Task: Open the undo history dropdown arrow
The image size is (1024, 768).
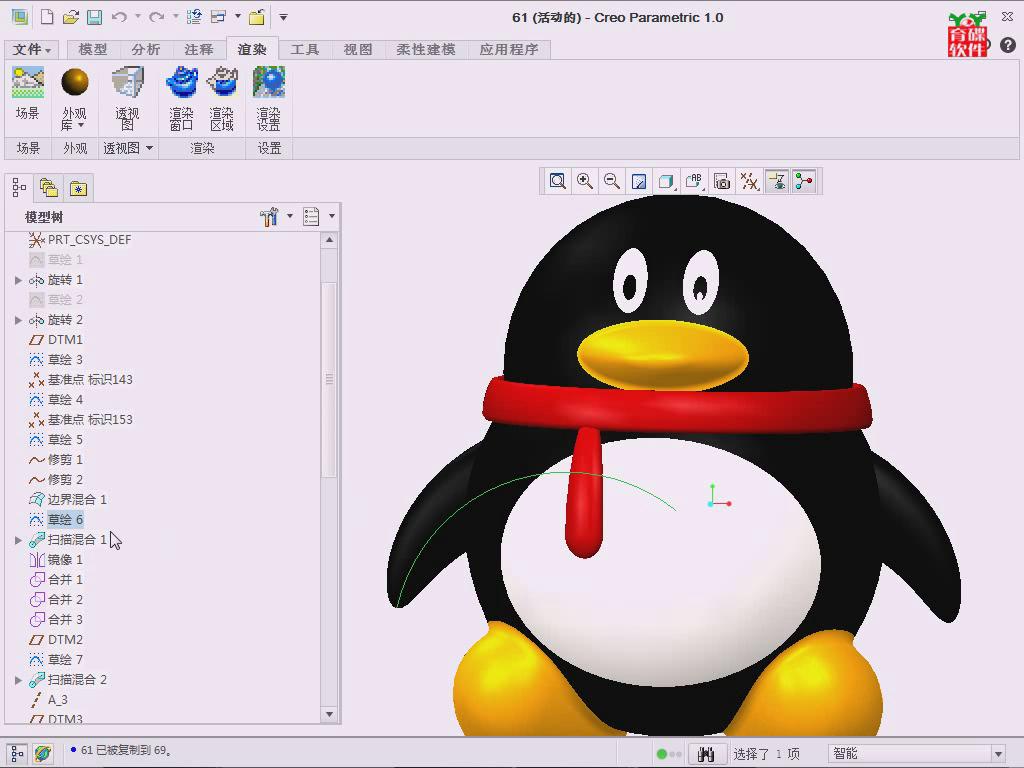Action: coord(138,16)
